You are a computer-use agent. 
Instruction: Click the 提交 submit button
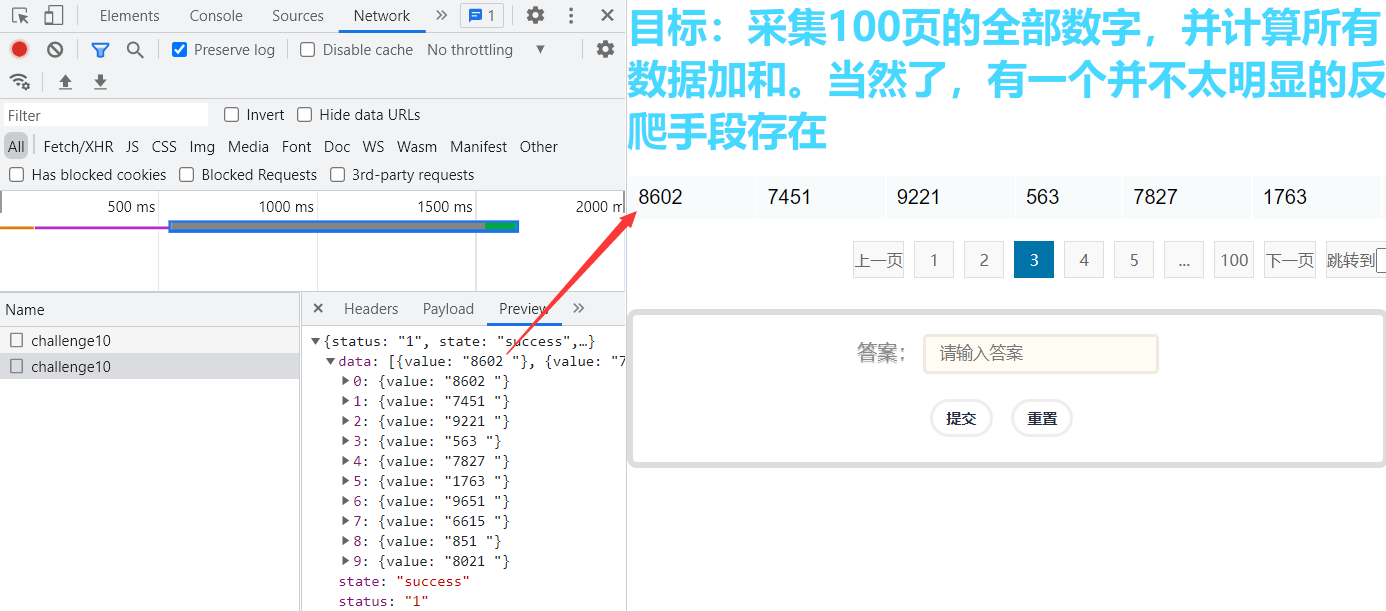(961, 418)
